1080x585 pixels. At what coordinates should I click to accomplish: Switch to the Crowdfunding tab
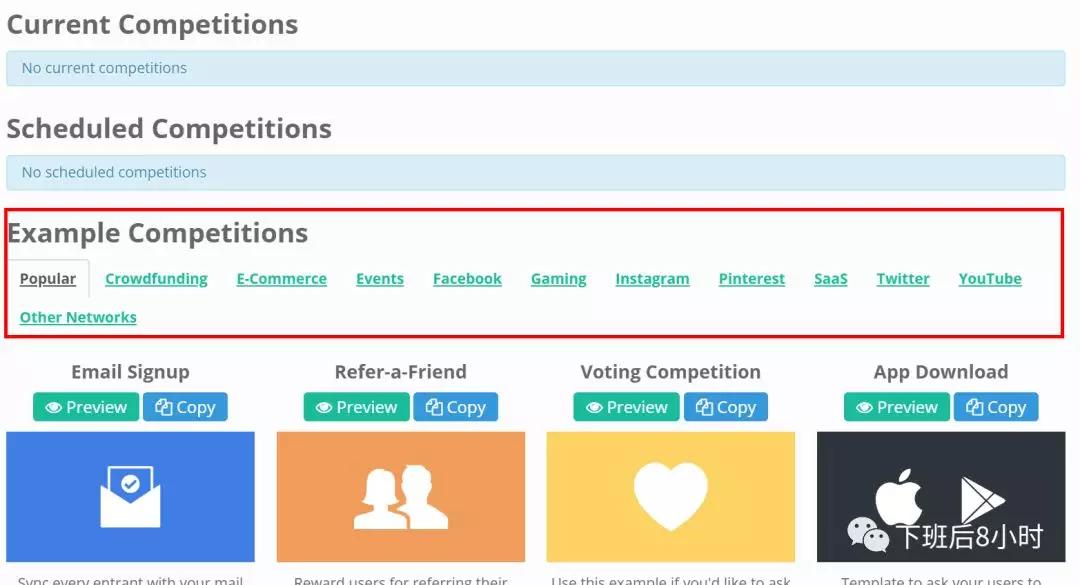[x=156, y=279]
